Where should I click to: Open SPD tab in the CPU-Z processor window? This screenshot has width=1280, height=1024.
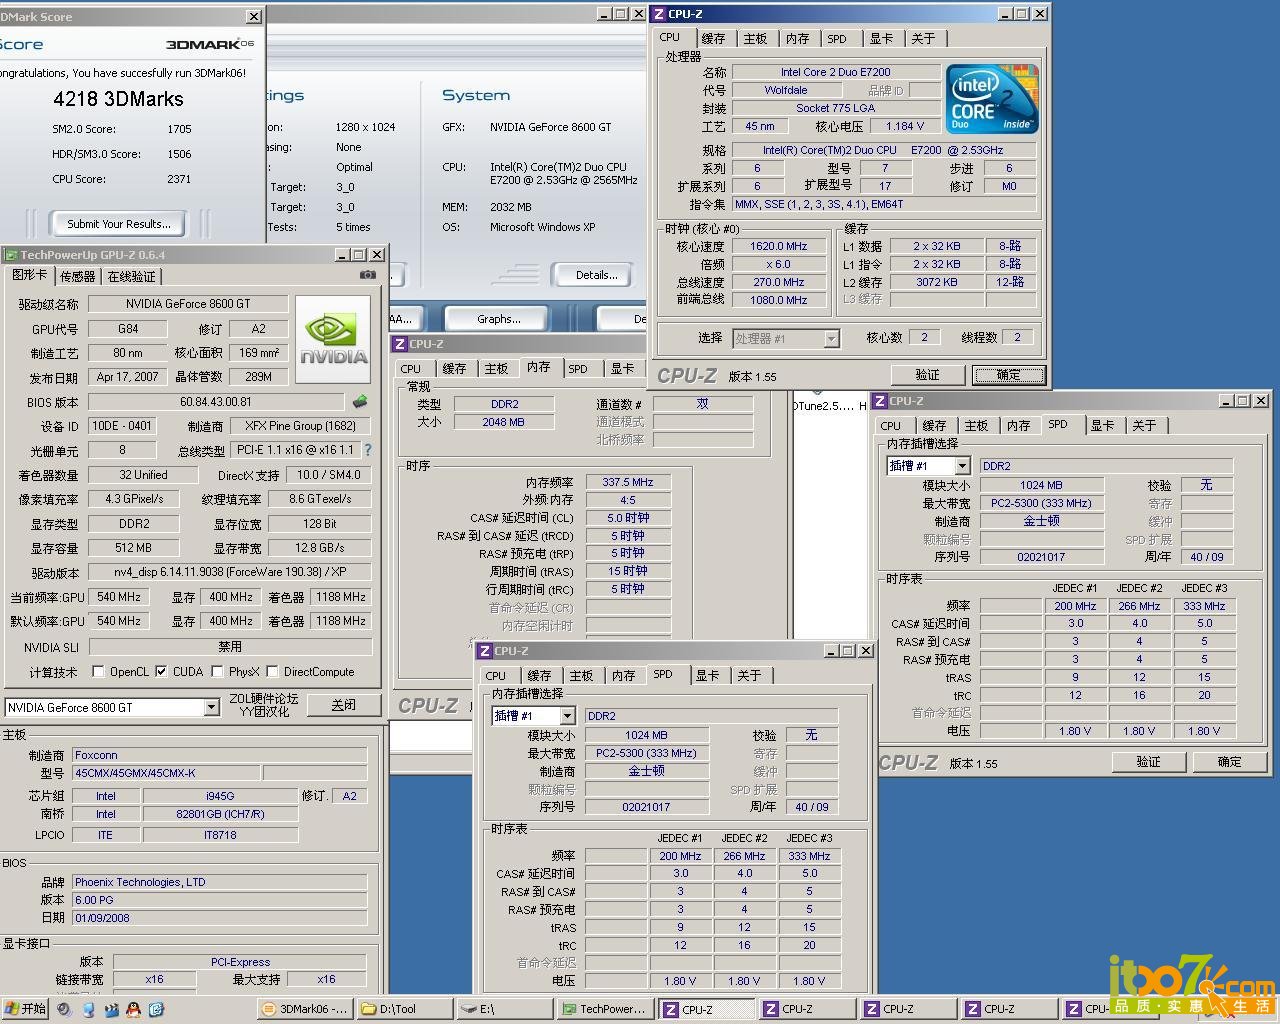click(x=837, y=39)
